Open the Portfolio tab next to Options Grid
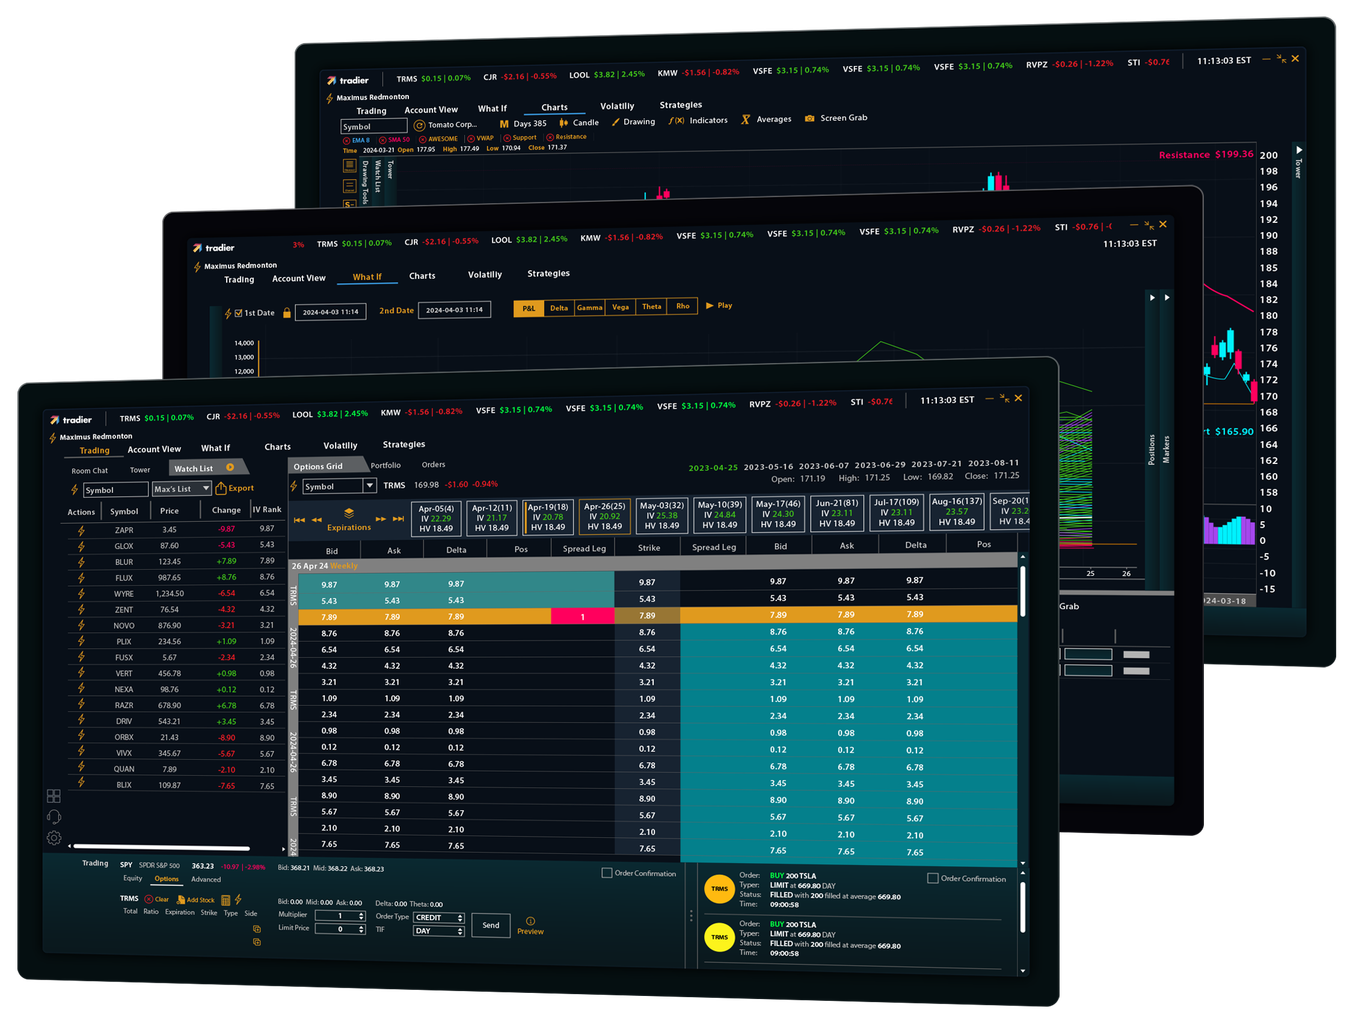 (x=386, y=464)
